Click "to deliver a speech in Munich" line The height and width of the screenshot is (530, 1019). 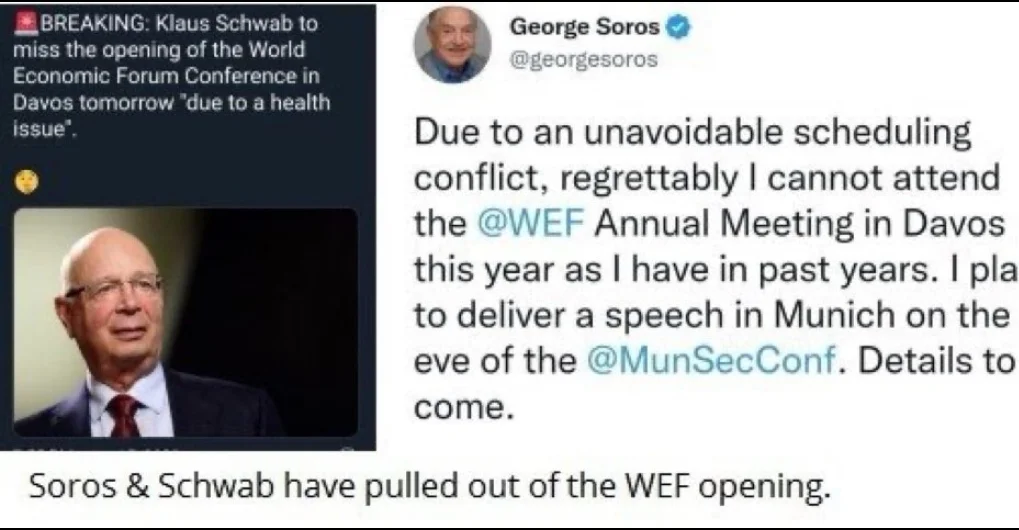(x=654, y=314)
